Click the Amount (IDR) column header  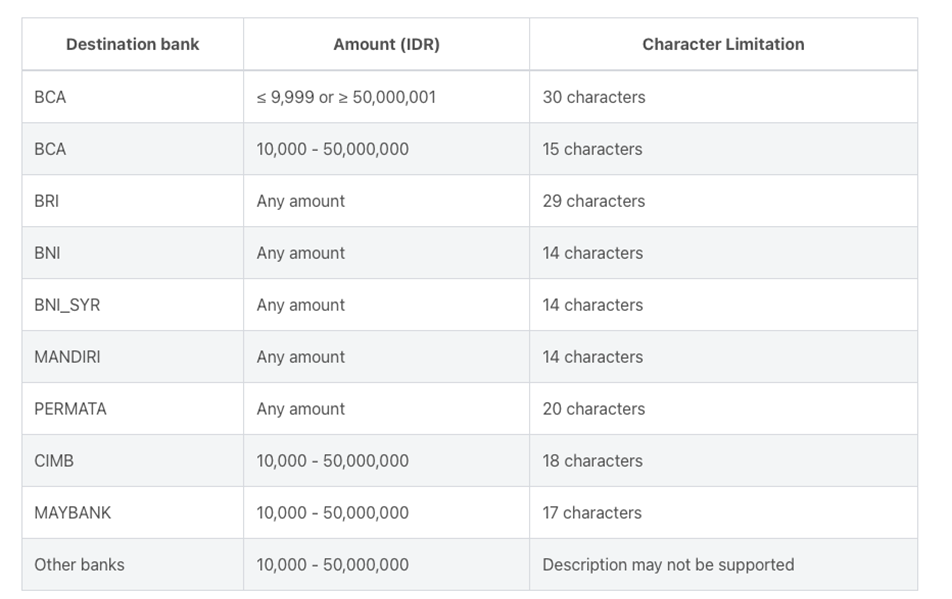(386, 44)
